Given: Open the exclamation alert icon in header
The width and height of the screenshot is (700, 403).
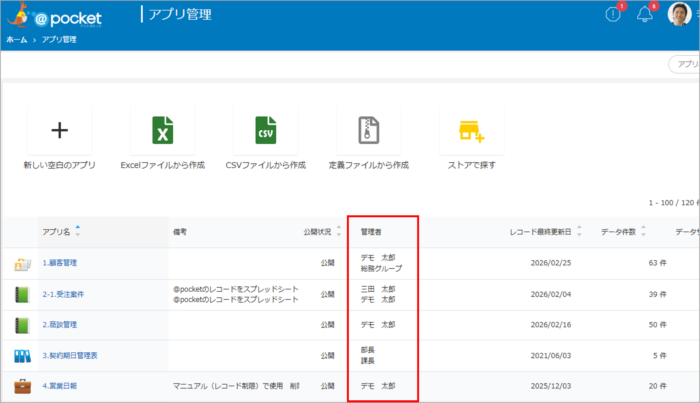Looking at the screenshot, I should 614,14.
